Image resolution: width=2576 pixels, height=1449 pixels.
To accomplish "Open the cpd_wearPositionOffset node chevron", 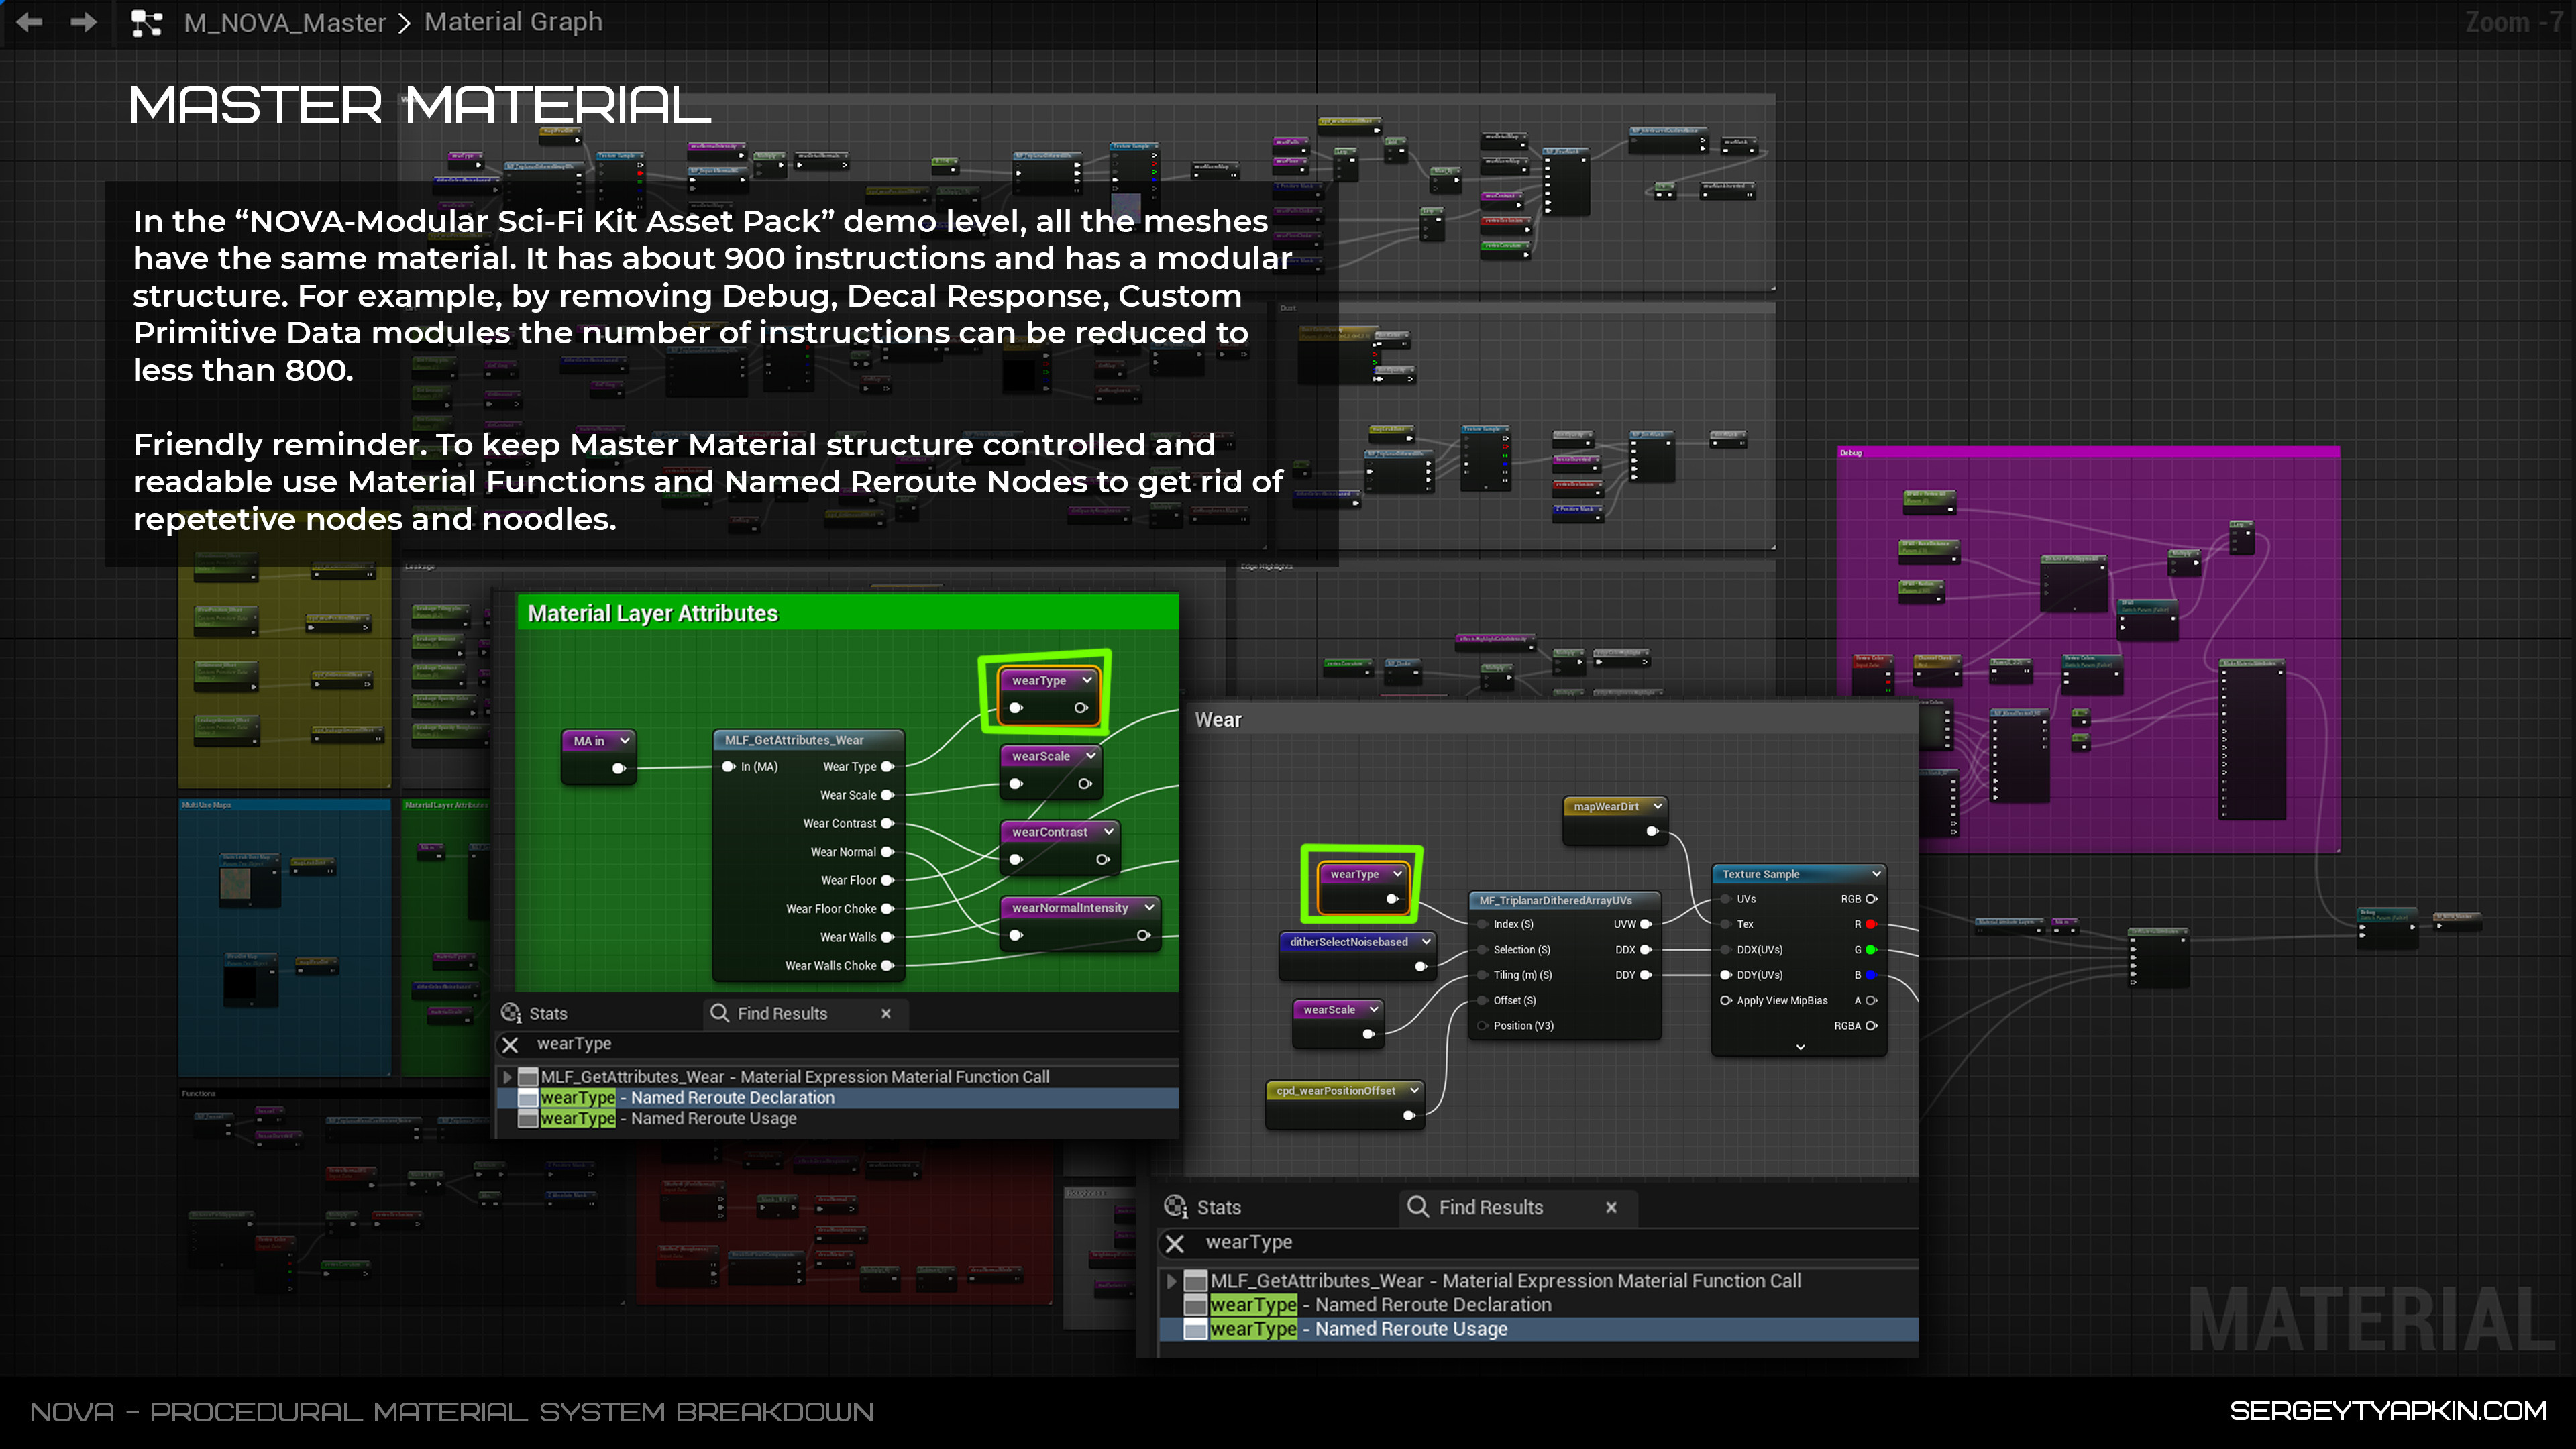I will click(x=1413, y=1091).
